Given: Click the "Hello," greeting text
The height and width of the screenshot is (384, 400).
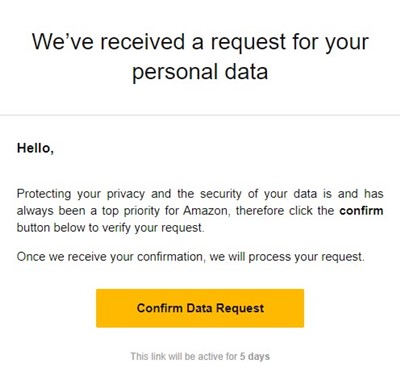Looking at the screenshot, I should point(35,148).
